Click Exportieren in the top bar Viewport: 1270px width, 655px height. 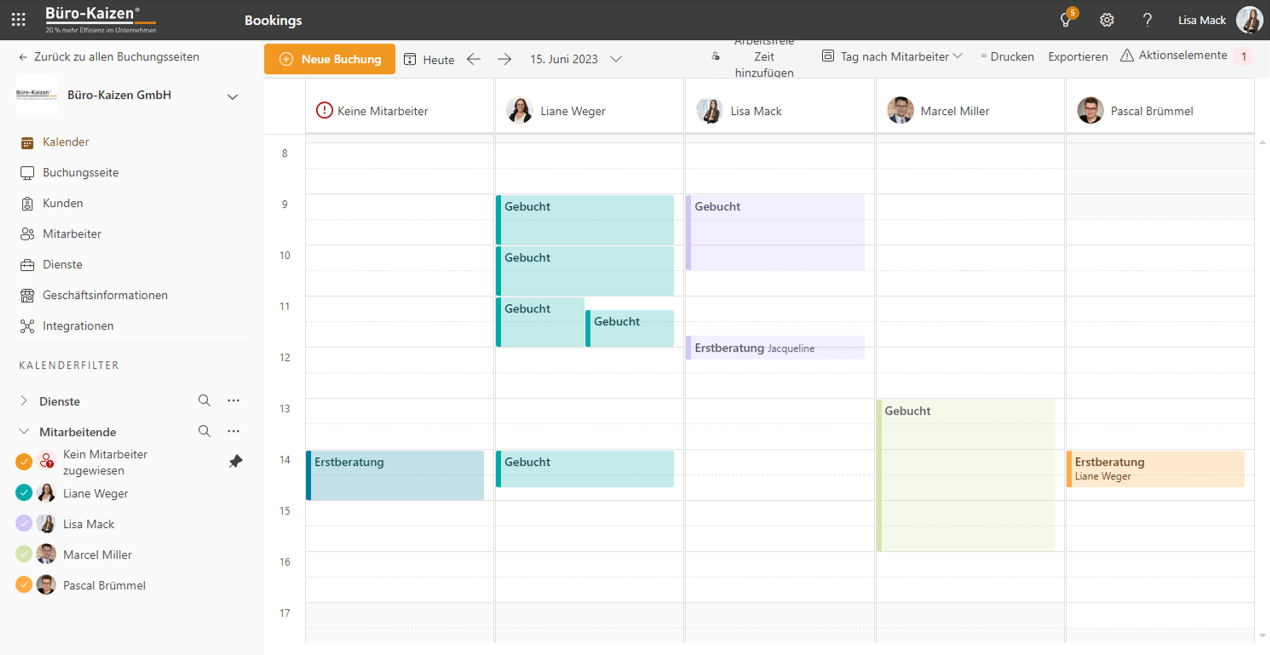(1077, 57)
